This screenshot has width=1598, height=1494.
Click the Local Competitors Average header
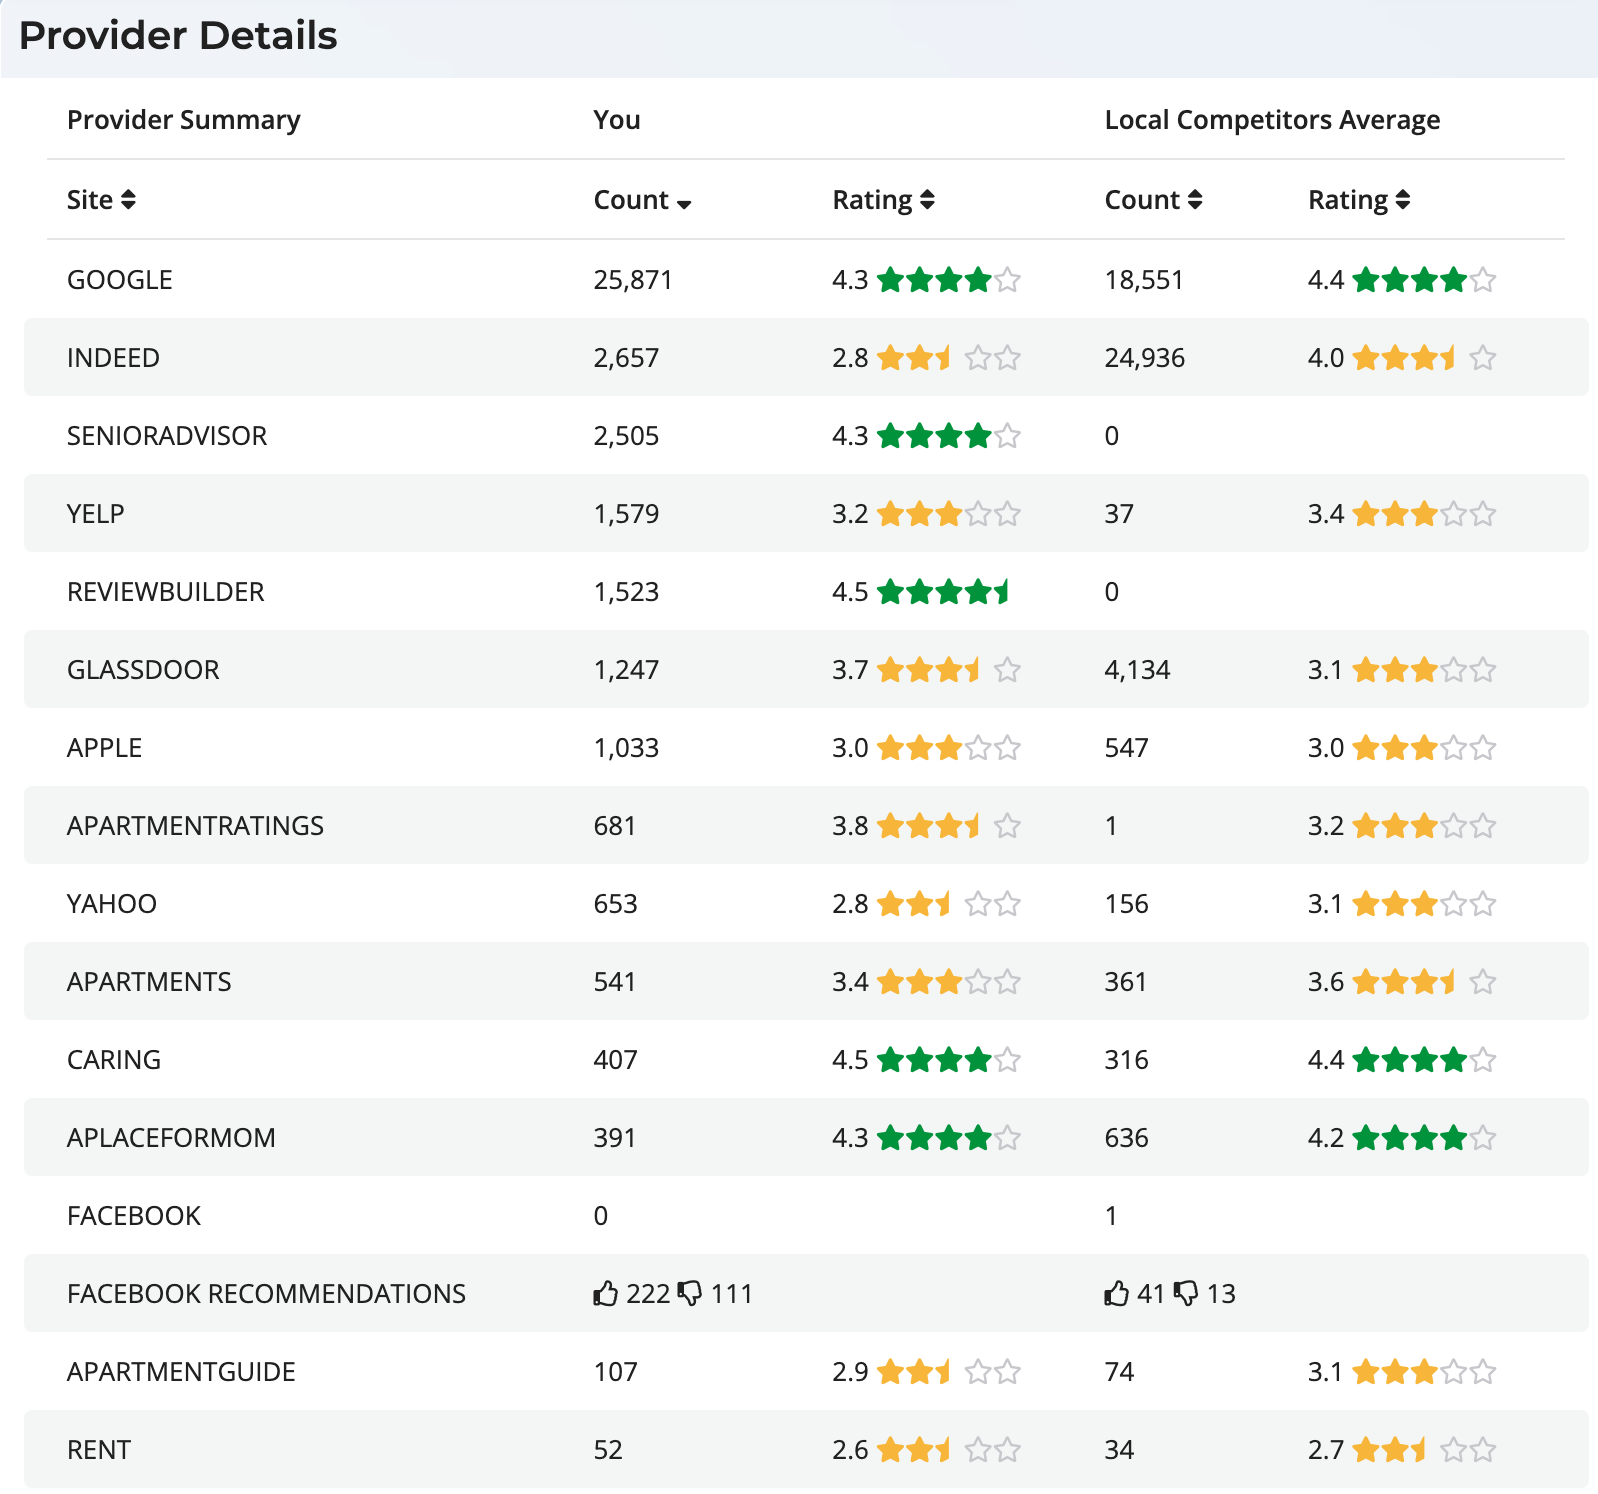click(1273, 120)
